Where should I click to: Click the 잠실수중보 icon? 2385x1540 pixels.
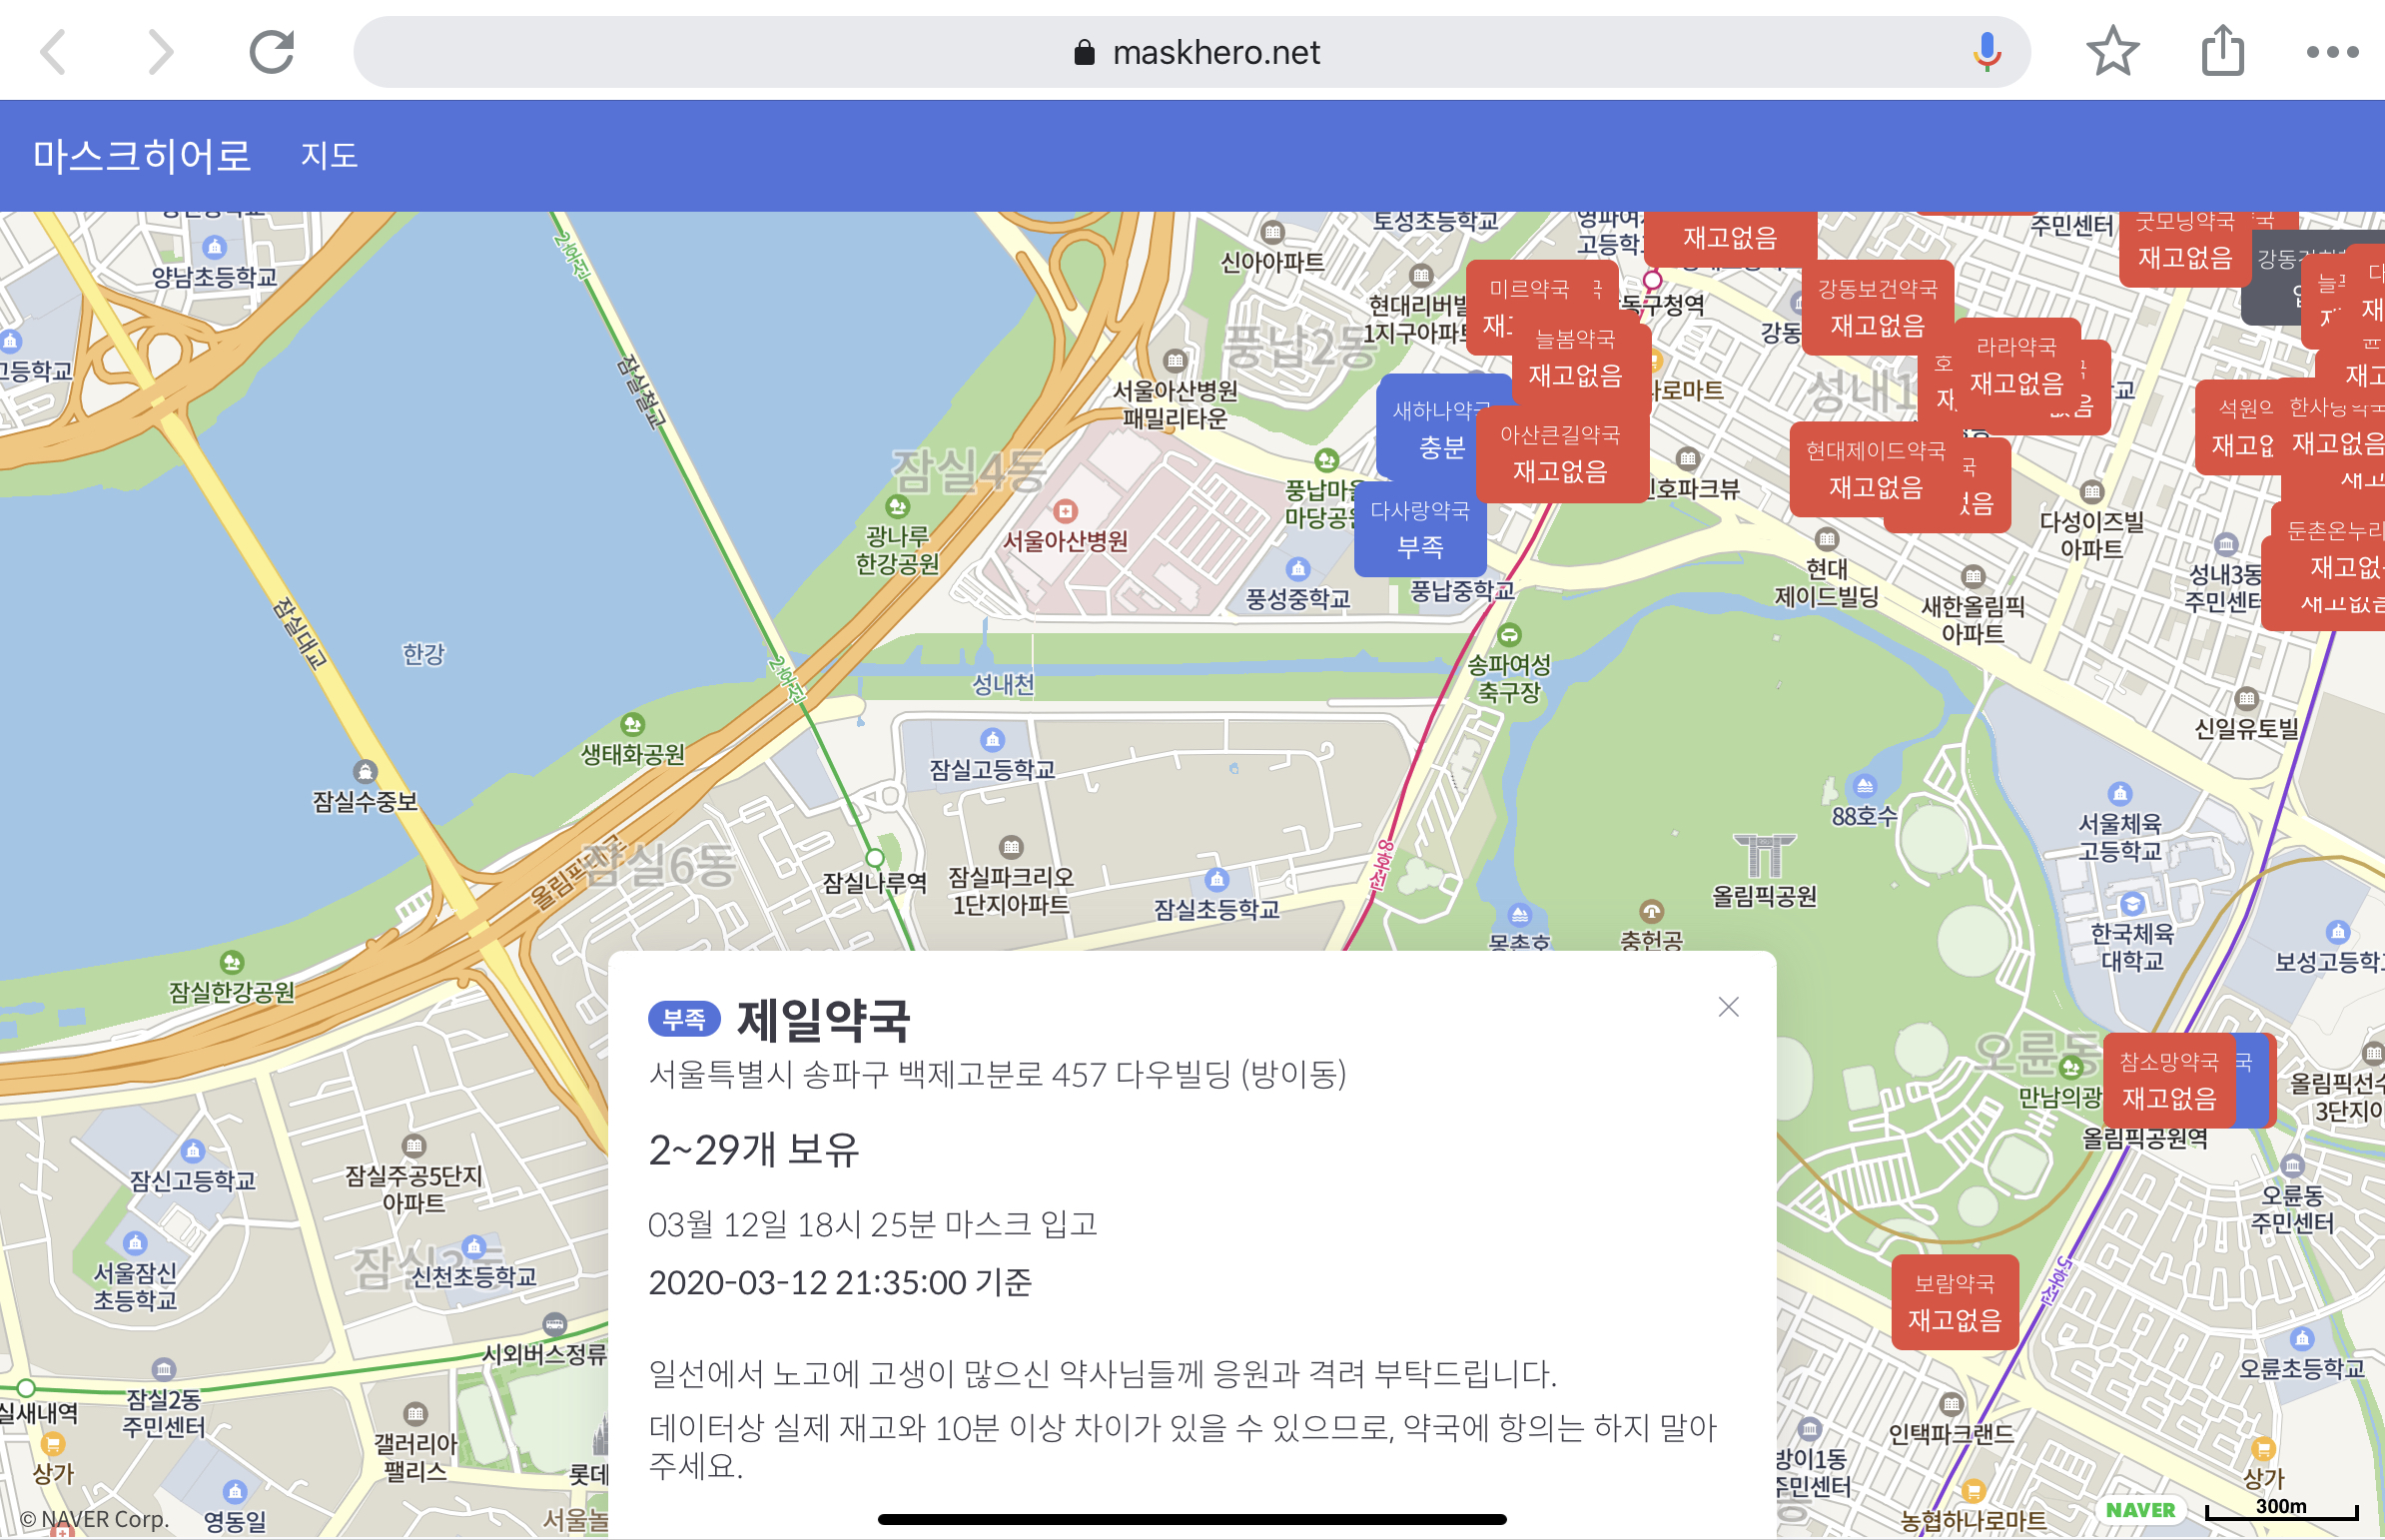click(365, 771)
